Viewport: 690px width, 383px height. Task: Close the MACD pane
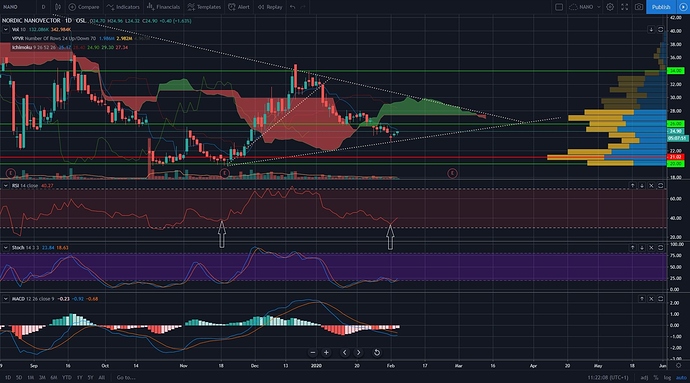[x=651, y=299]
